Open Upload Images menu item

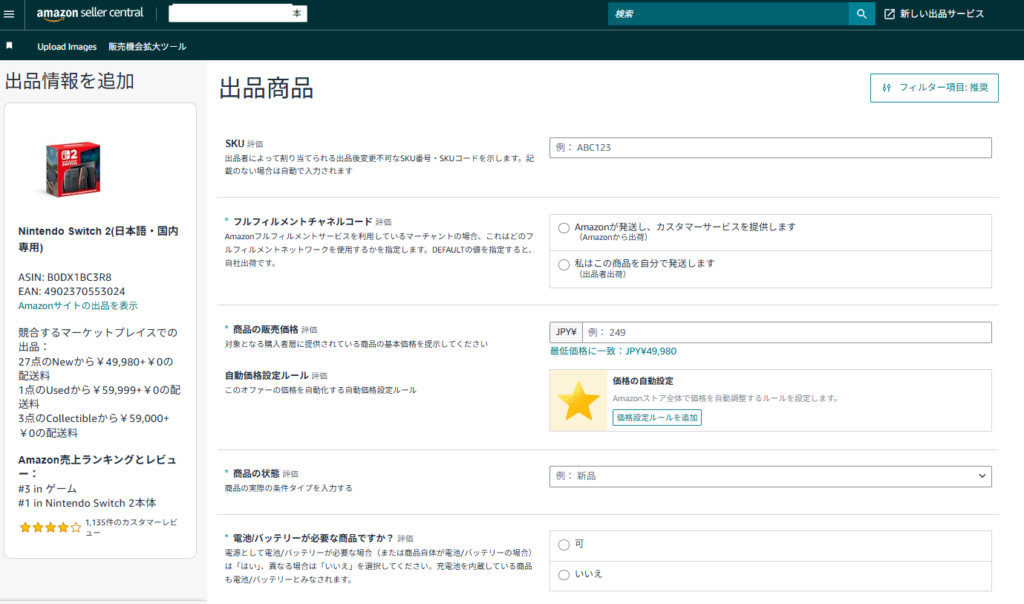67,47
